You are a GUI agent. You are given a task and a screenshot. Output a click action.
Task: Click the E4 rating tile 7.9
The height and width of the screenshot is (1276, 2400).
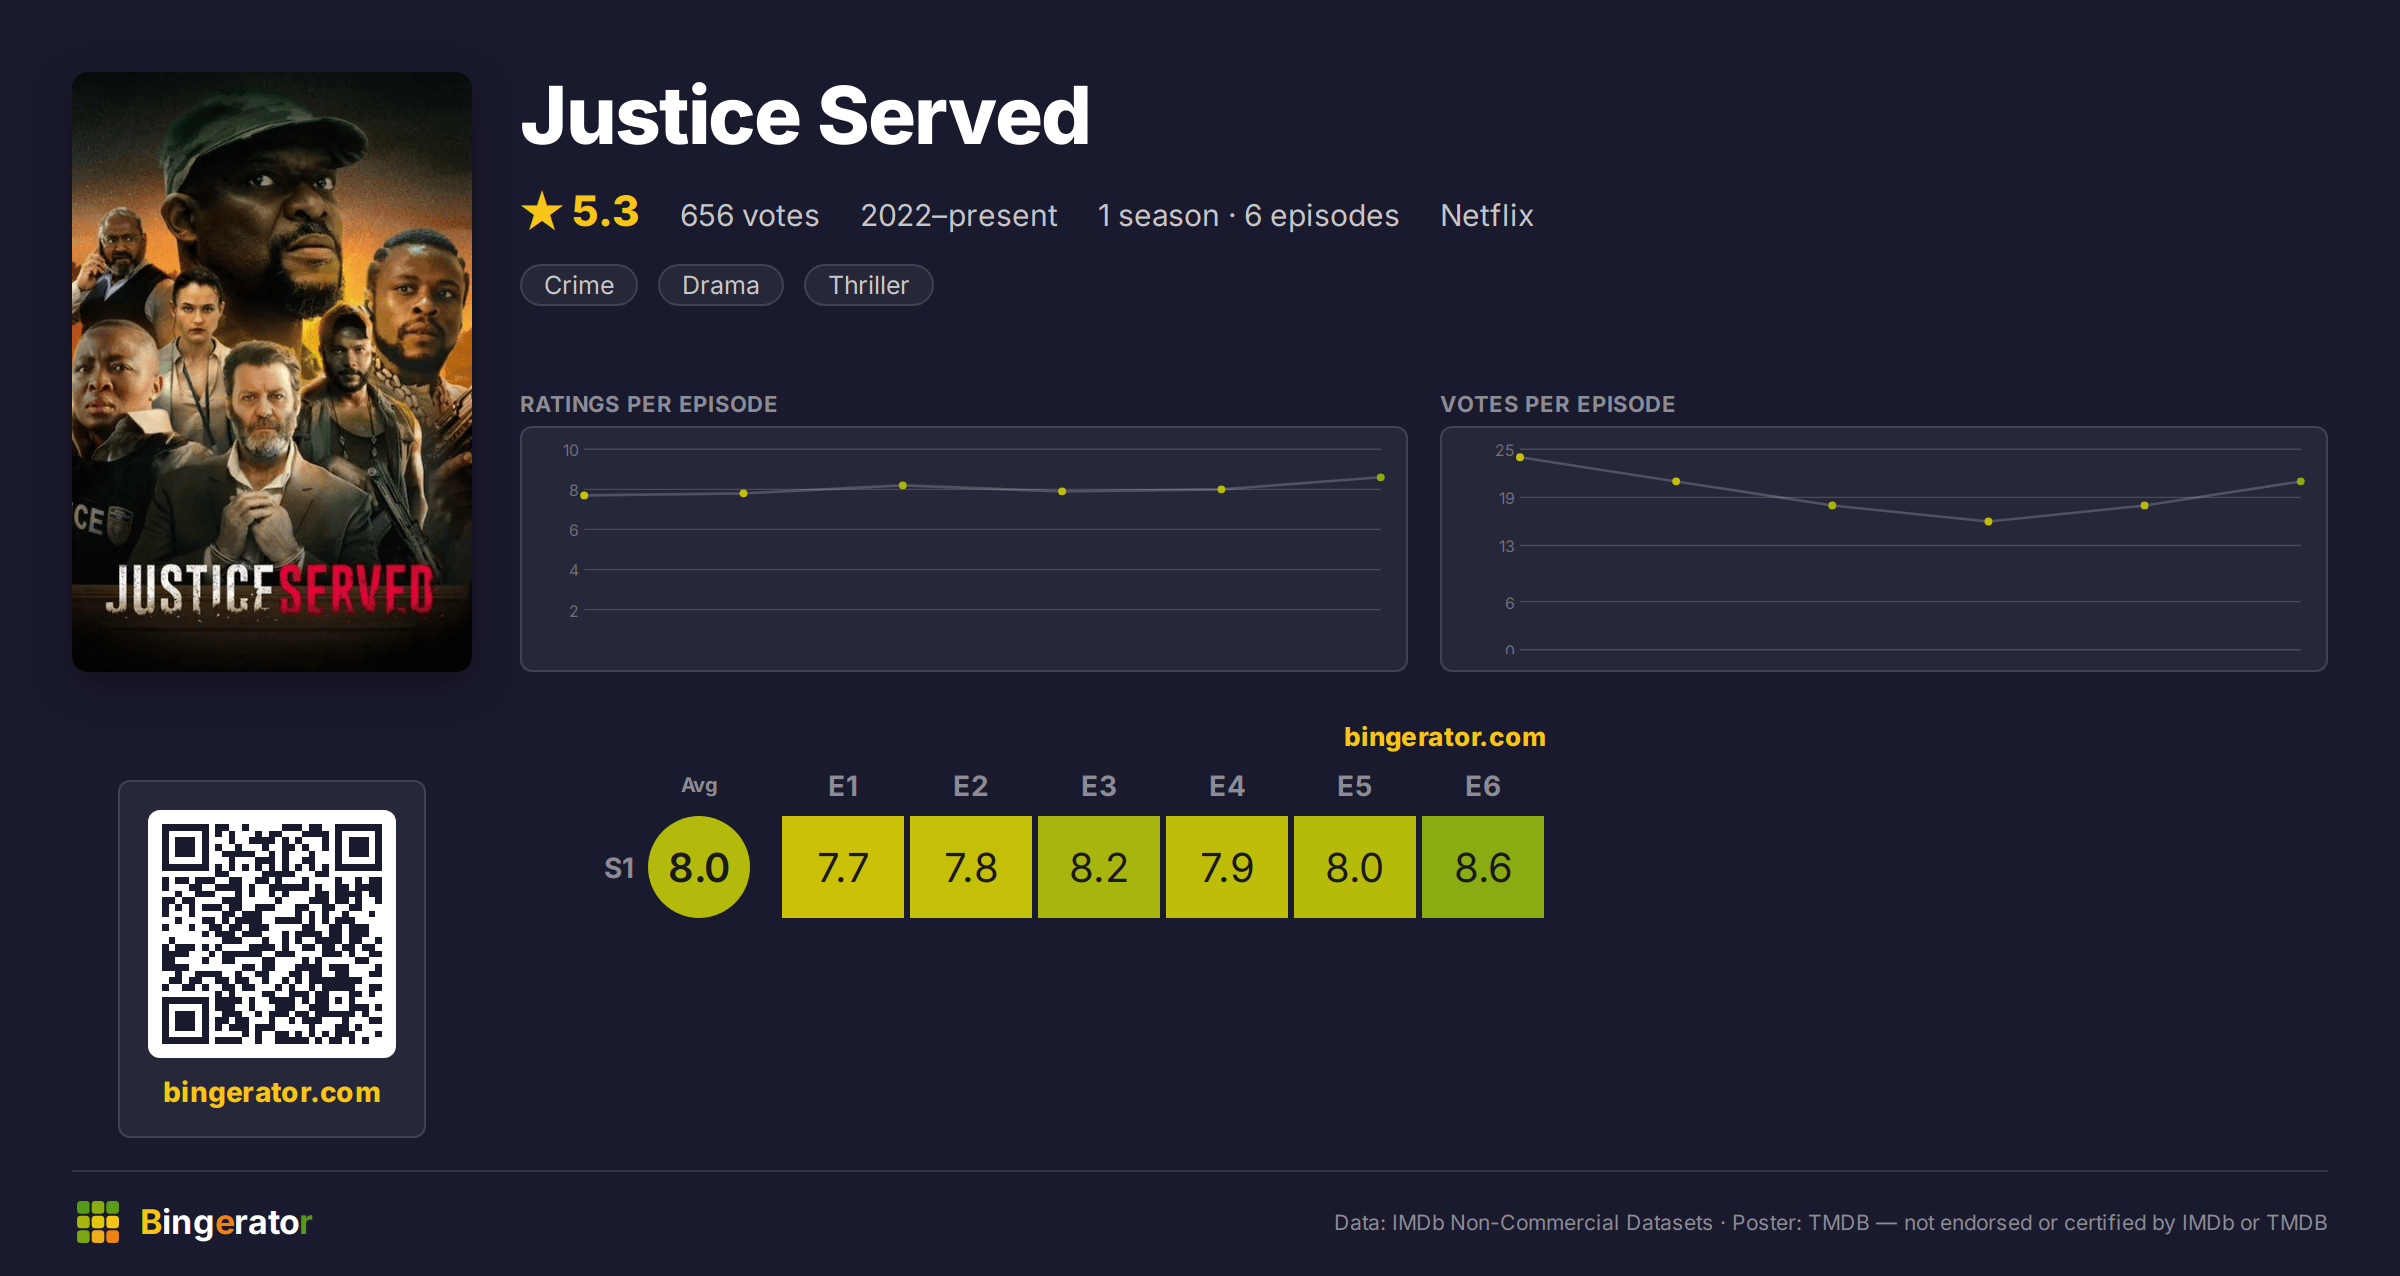pos(1227,867)
